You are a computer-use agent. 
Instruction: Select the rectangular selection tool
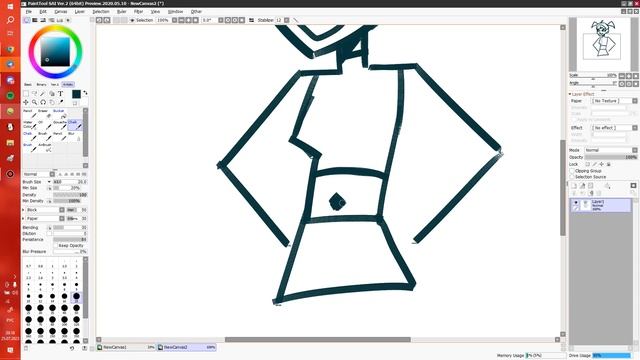26,94
